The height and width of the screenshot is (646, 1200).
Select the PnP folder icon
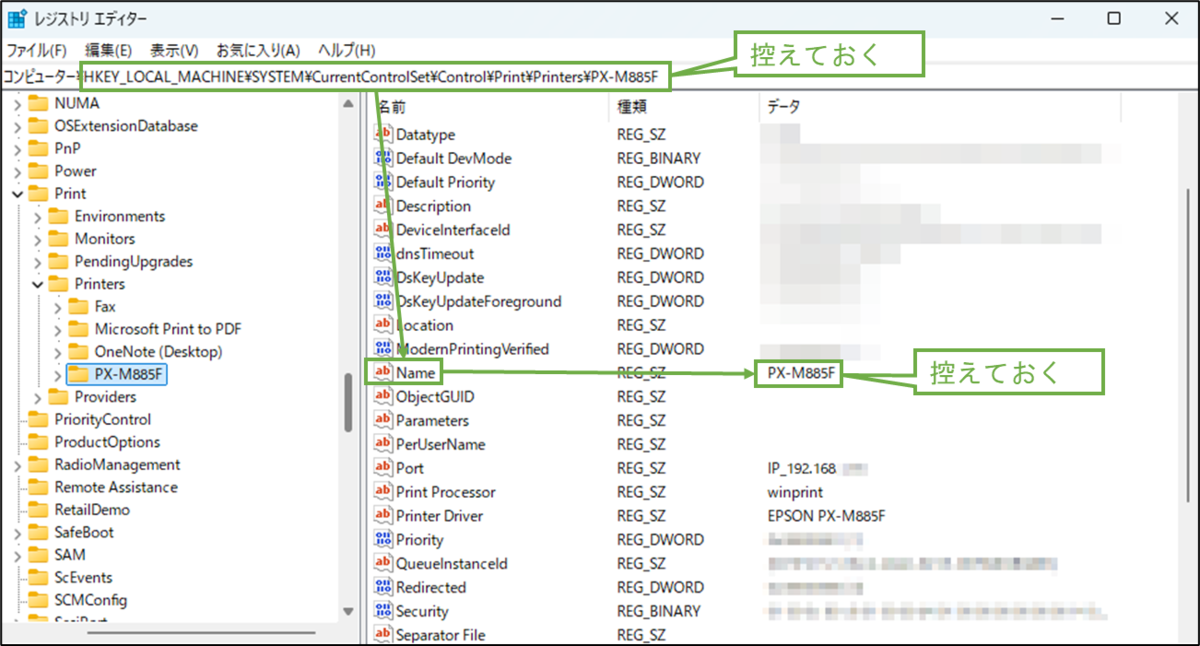click(38, 148)
